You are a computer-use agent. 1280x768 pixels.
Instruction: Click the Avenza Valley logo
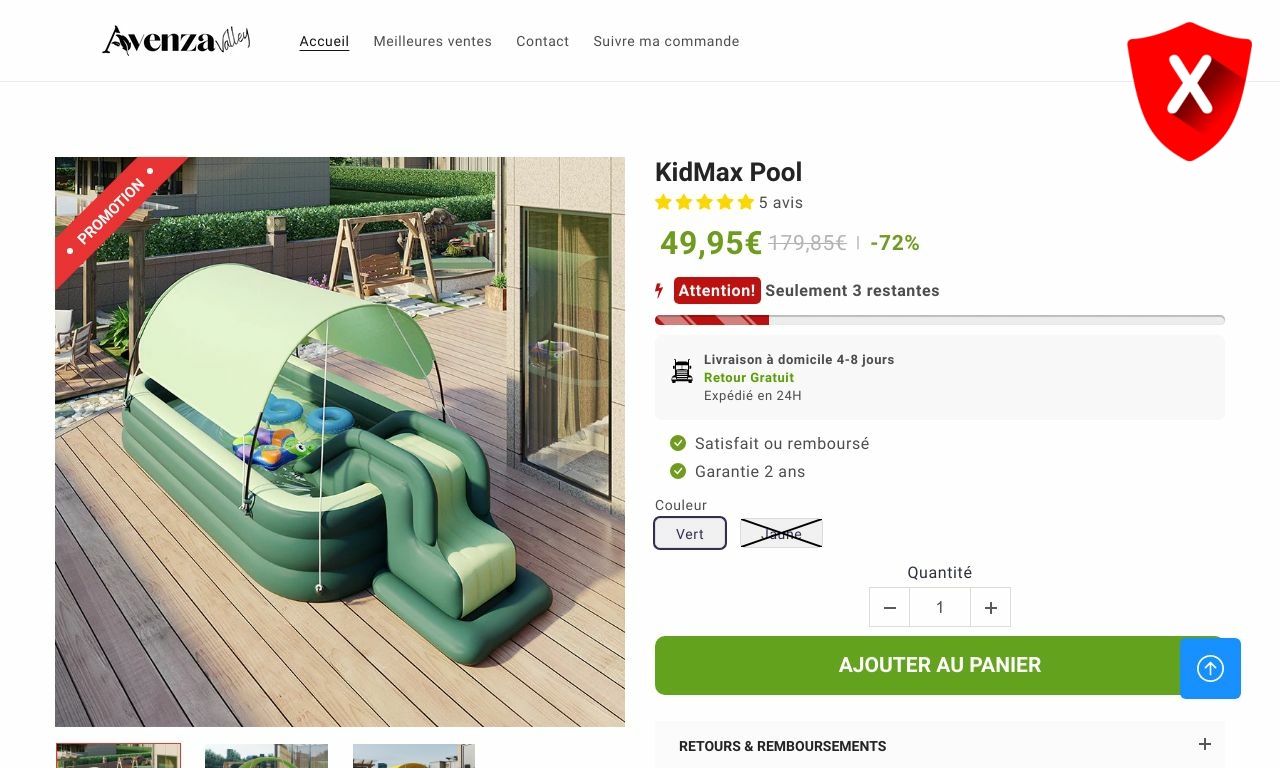[176, 40]
